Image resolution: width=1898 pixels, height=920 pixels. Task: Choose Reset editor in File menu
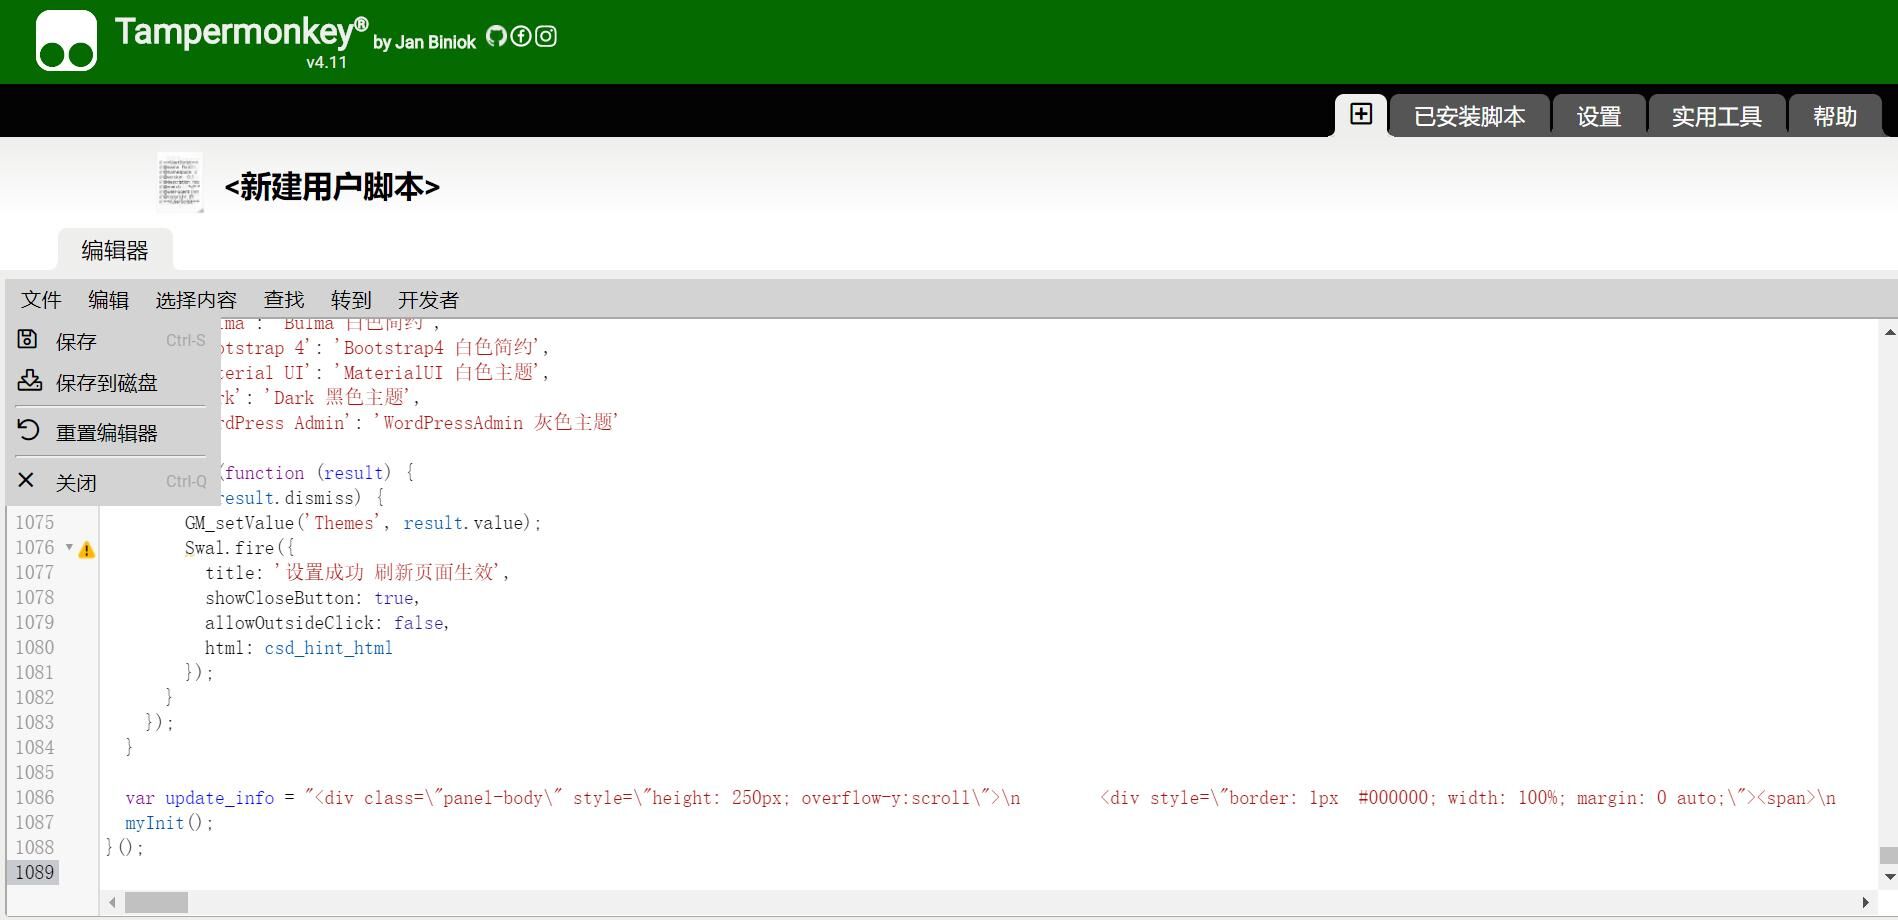(x=106, y=433)
